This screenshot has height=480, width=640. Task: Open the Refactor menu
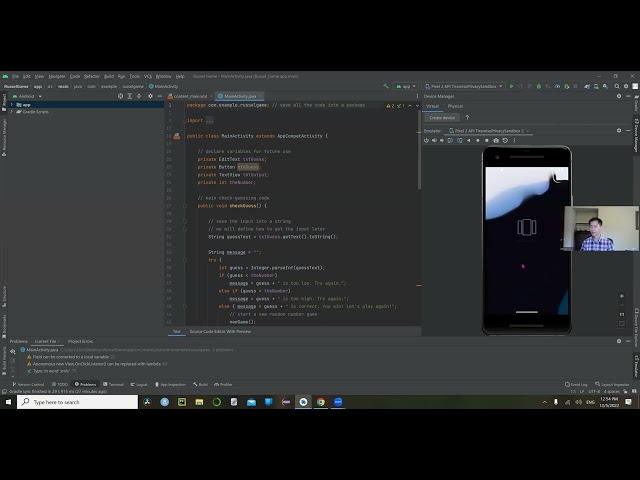point(92,76)
